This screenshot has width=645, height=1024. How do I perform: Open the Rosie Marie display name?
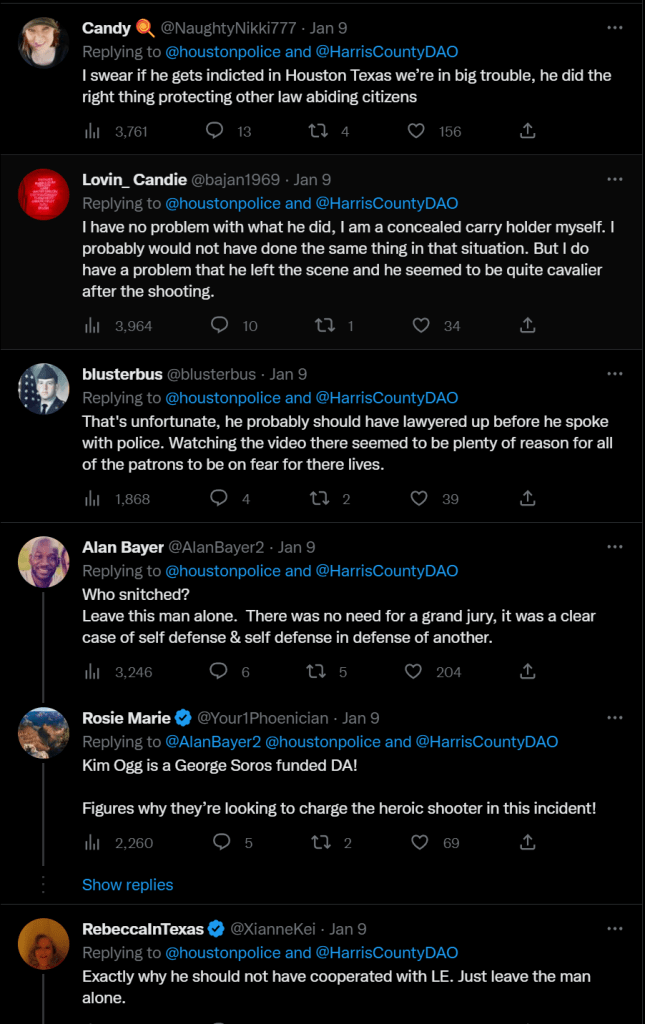point(126,718)
